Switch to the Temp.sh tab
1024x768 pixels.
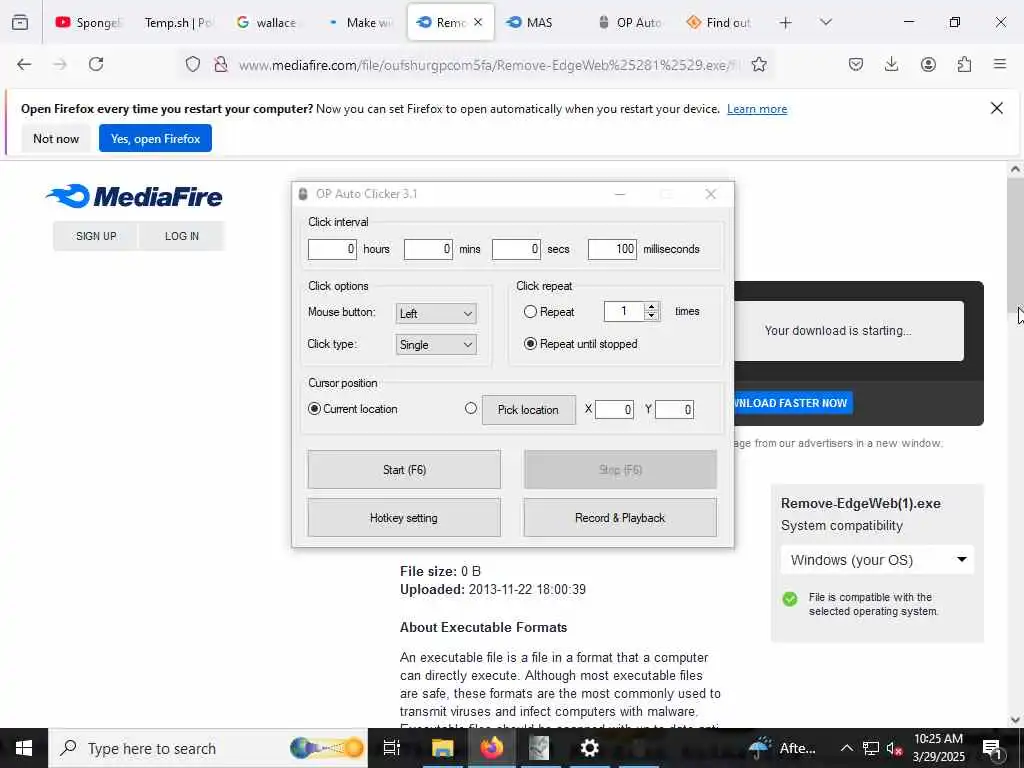[178, 23]
